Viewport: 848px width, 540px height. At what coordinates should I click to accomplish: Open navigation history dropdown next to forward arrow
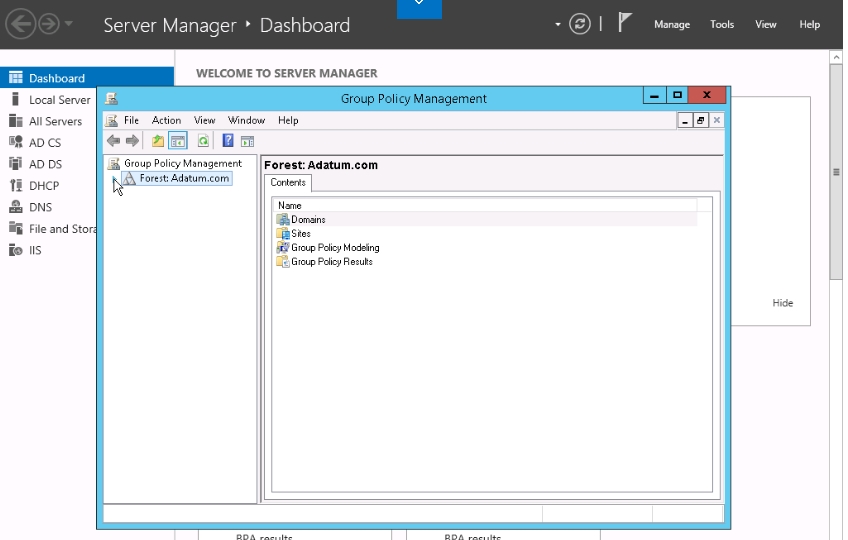point(69,24)
